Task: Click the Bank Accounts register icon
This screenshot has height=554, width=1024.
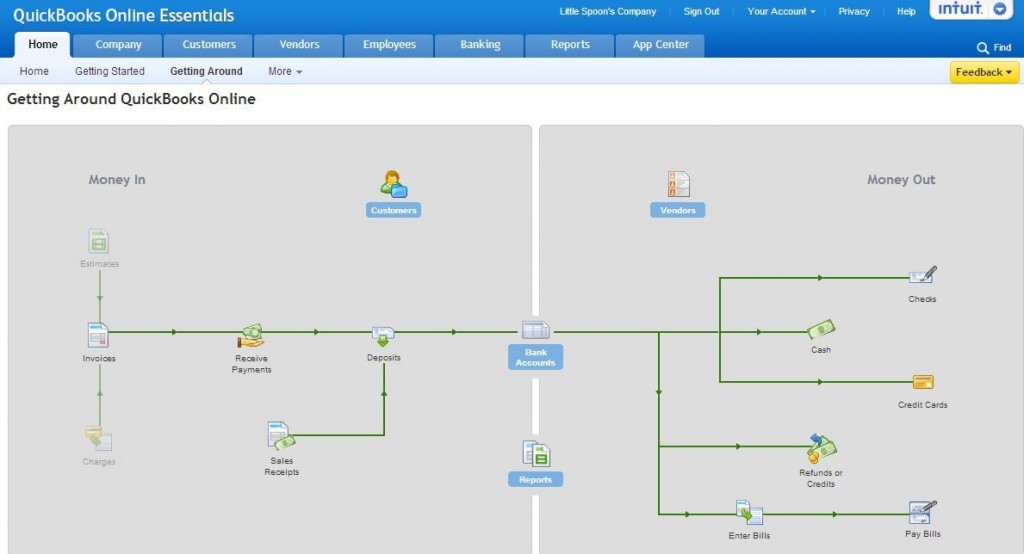Action: (x=536, y=330)
